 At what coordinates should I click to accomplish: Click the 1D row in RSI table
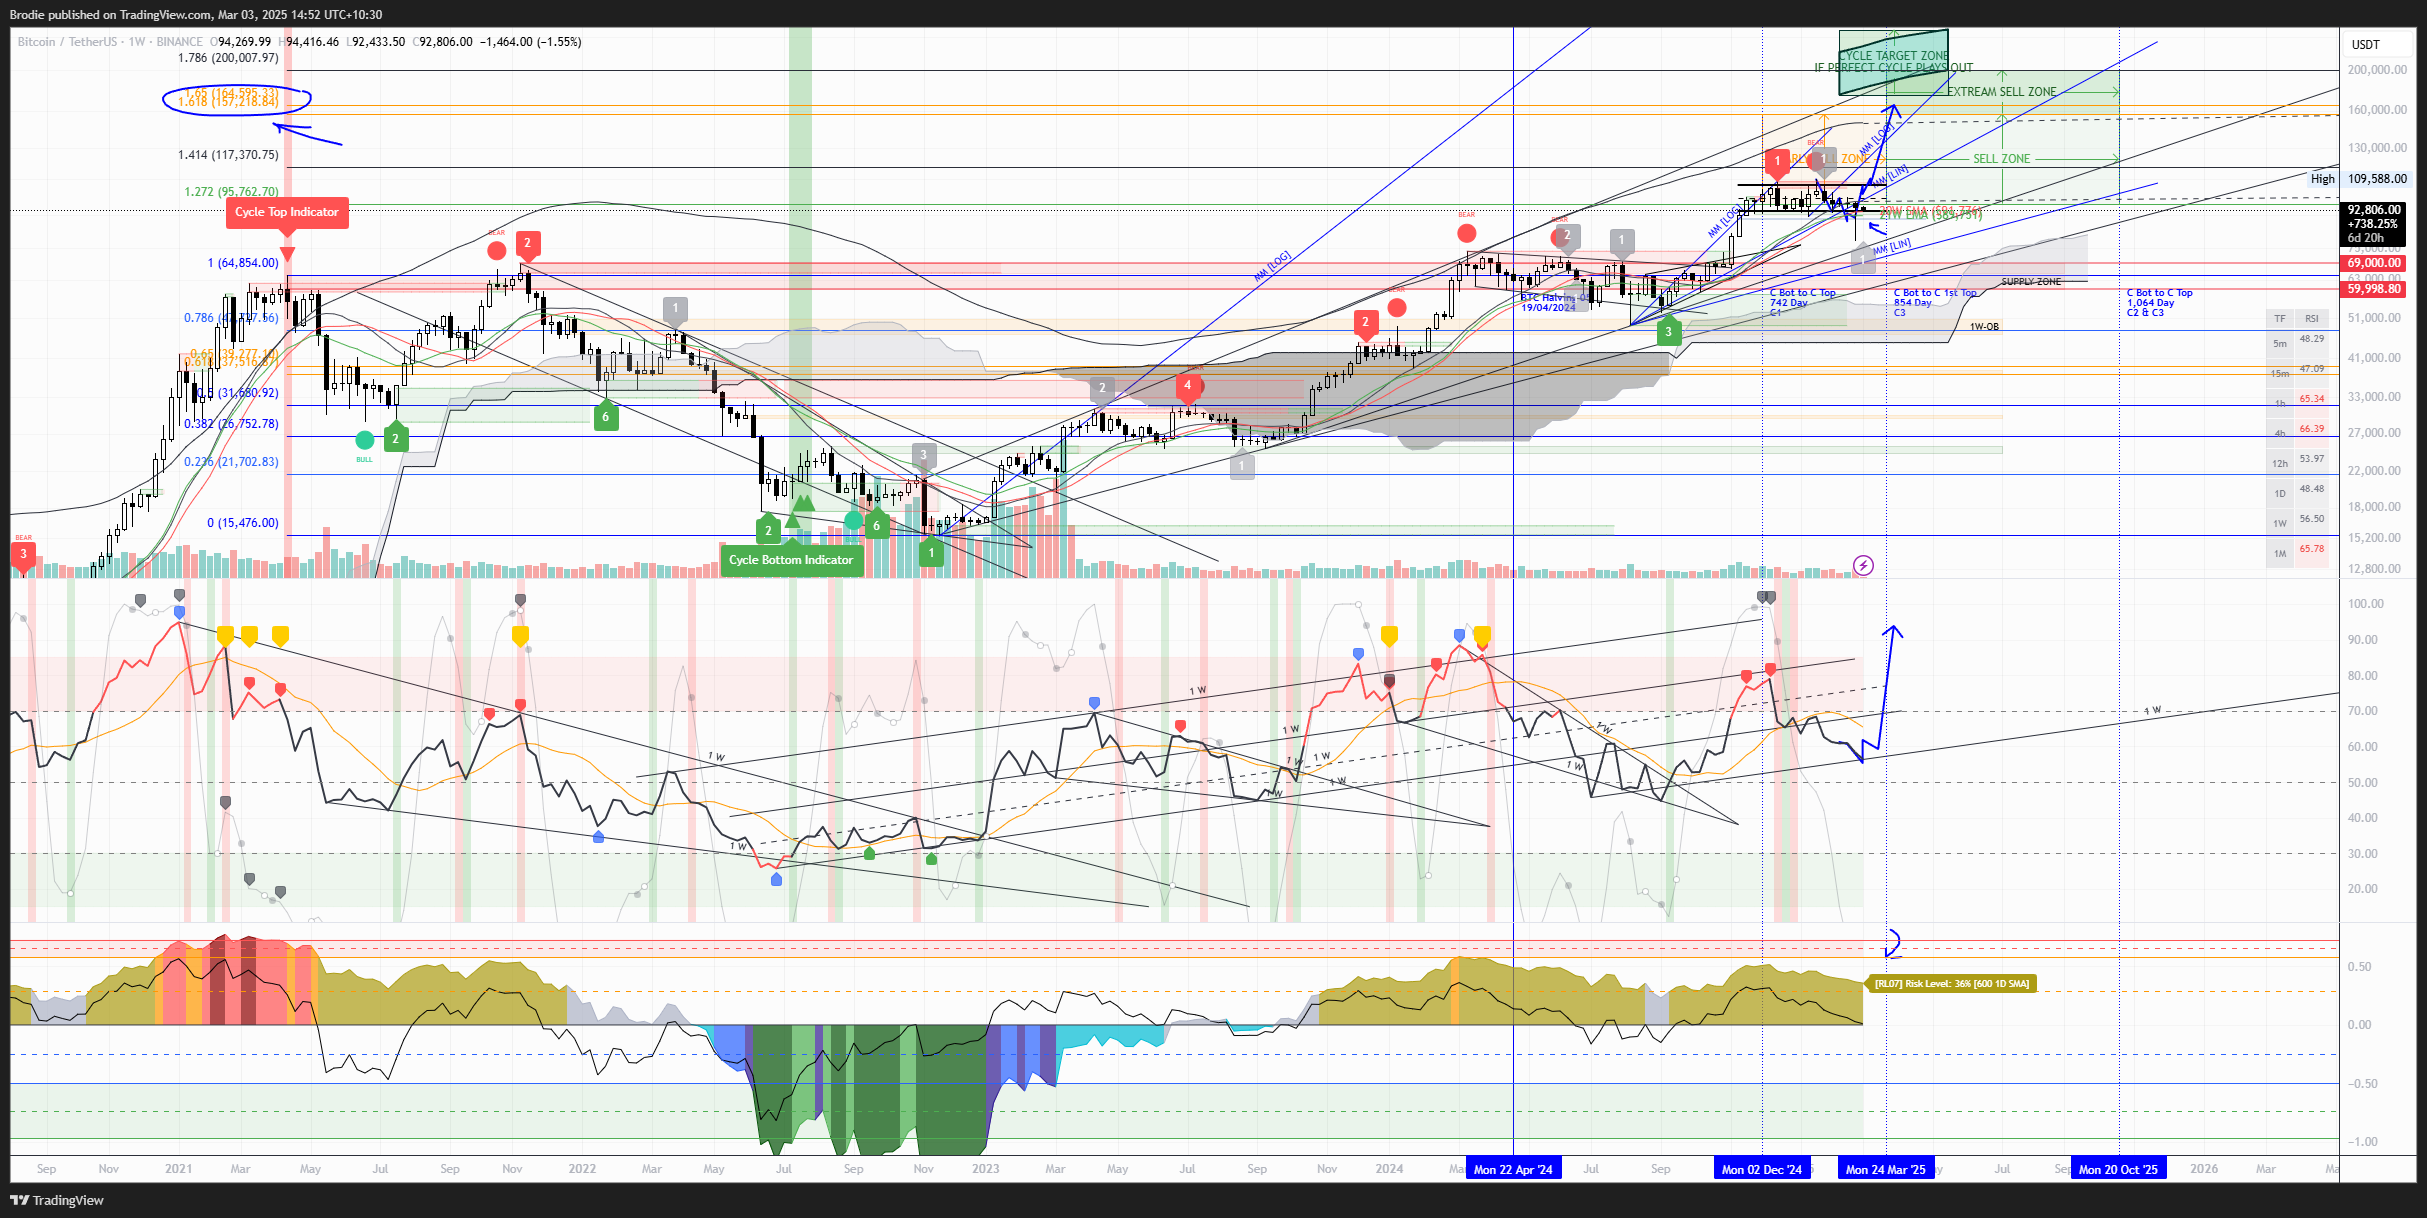pos(2297,493)
